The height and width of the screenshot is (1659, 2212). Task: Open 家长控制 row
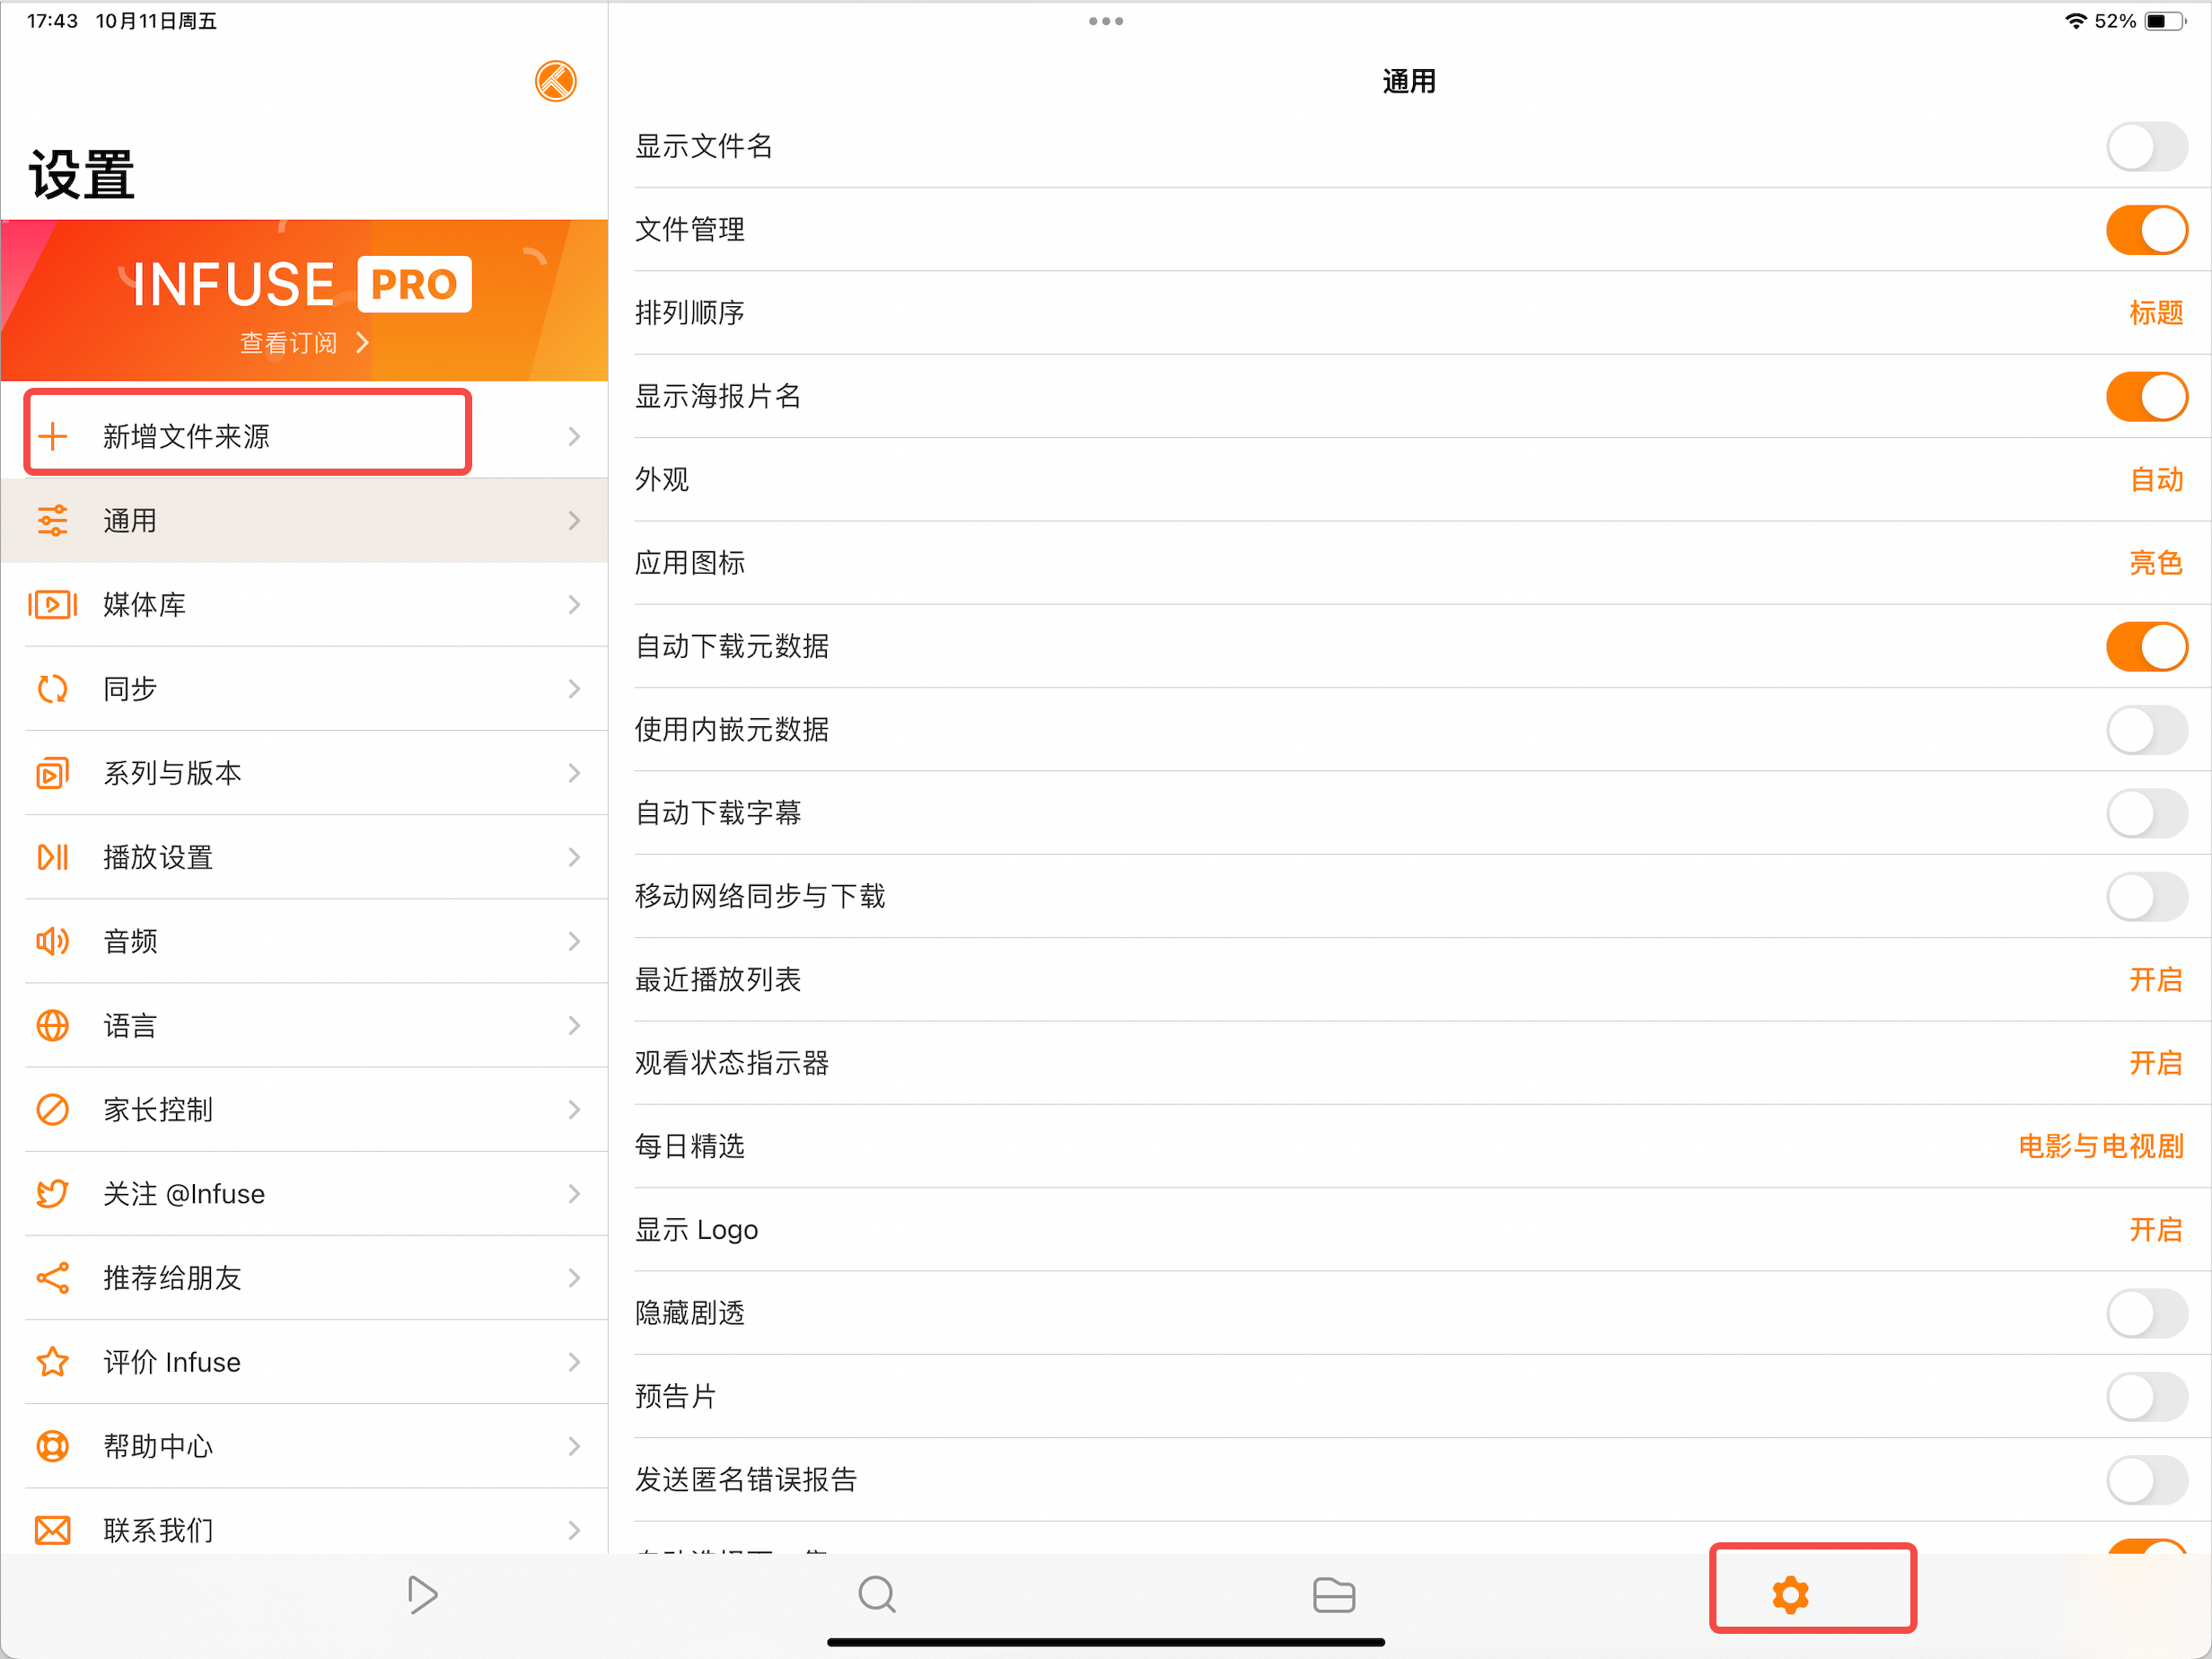[x=304, y=1109]
